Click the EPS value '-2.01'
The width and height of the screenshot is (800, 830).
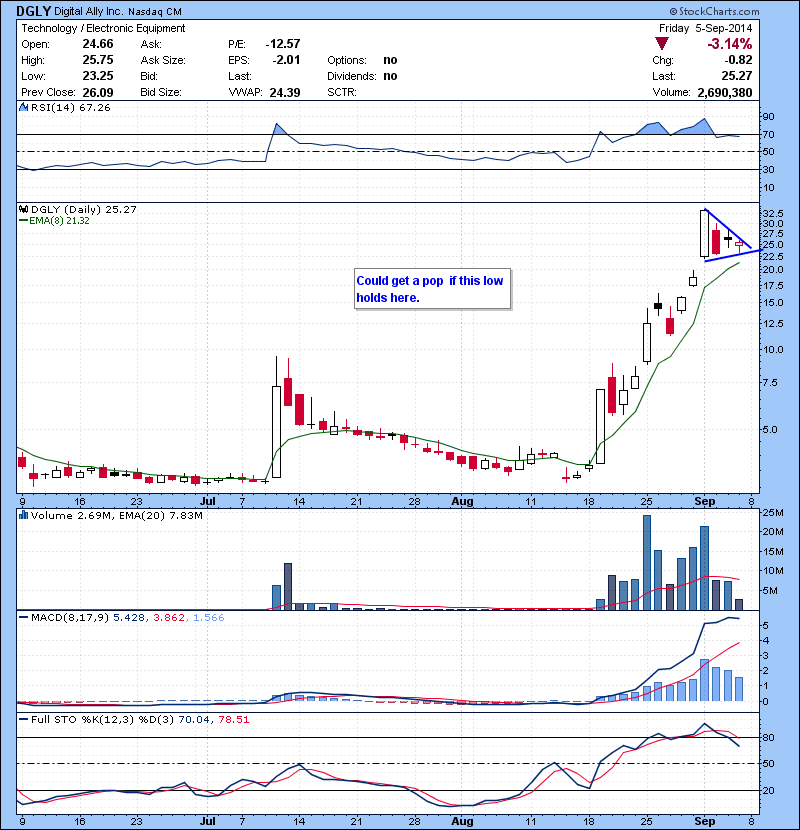click(x=286, y=60)
